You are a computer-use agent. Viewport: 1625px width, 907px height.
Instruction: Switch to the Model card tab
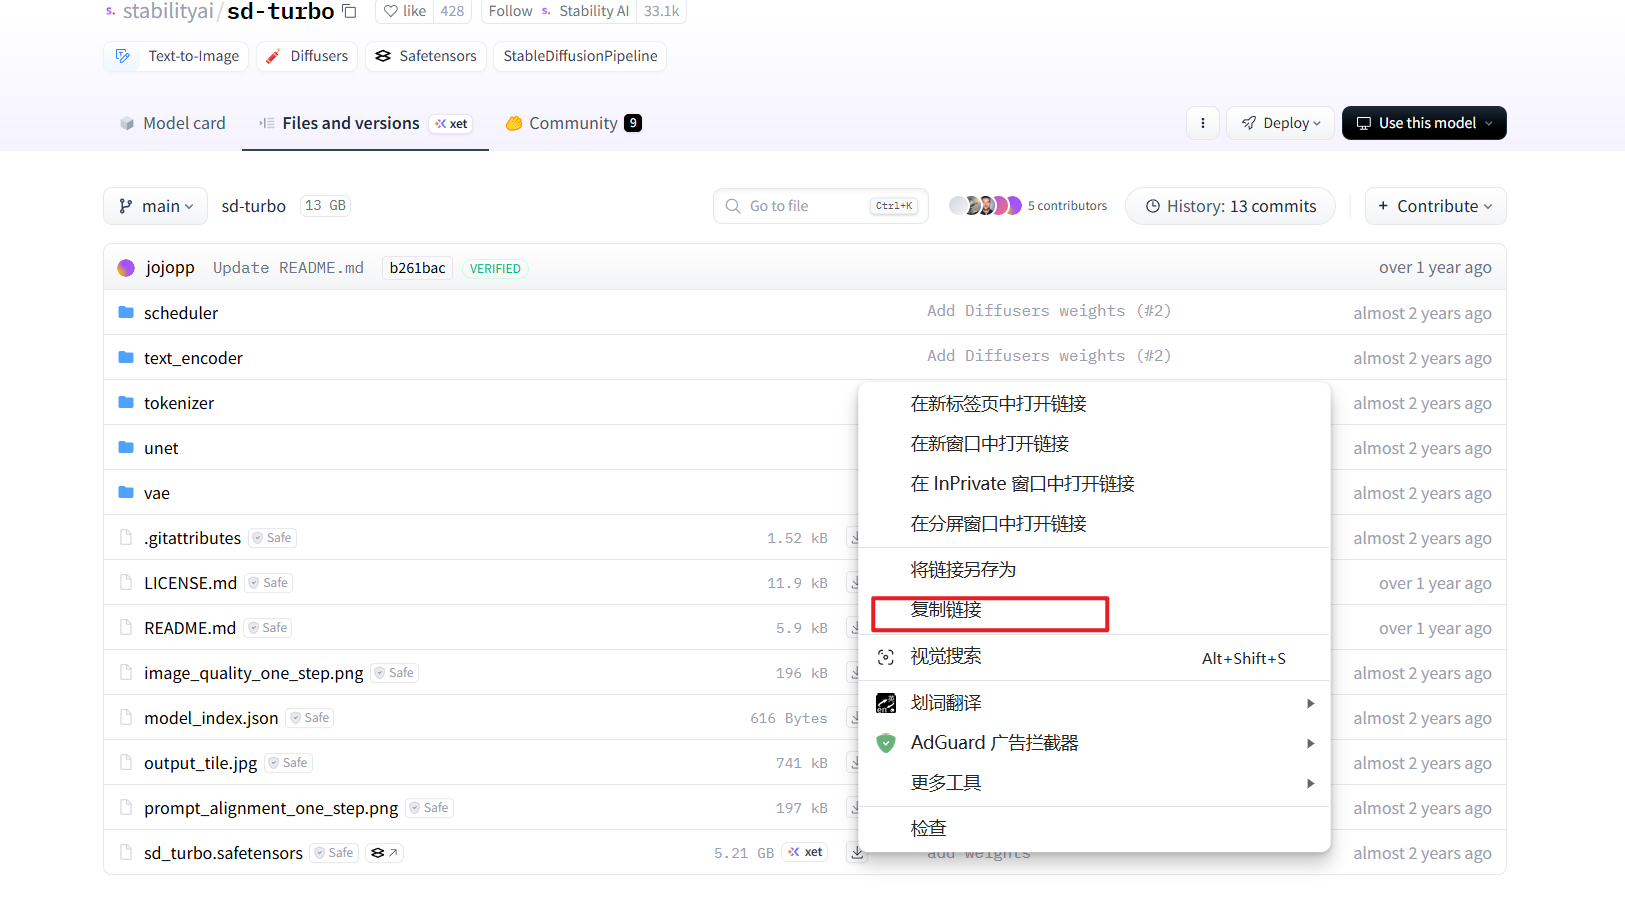(173, 123)
